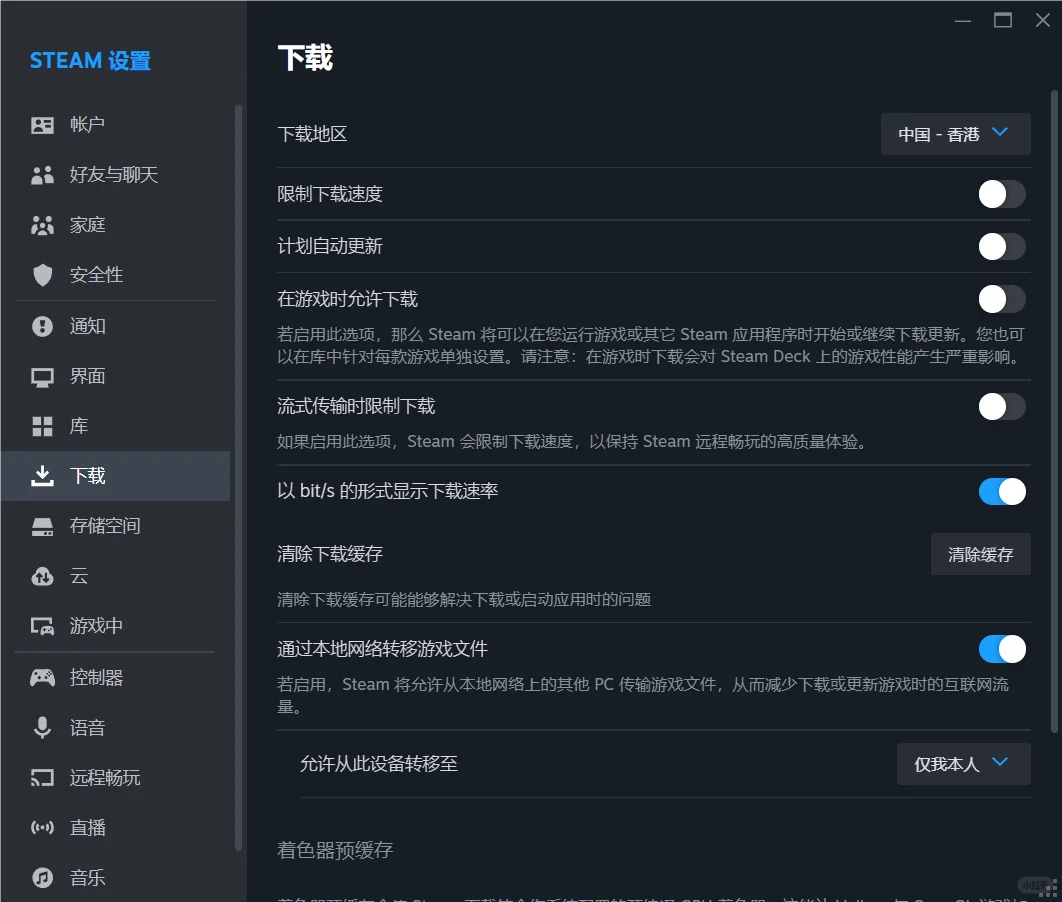Click the 着色器预缓存 section heading
1062x902 pixels.
(x=335, y=851)
